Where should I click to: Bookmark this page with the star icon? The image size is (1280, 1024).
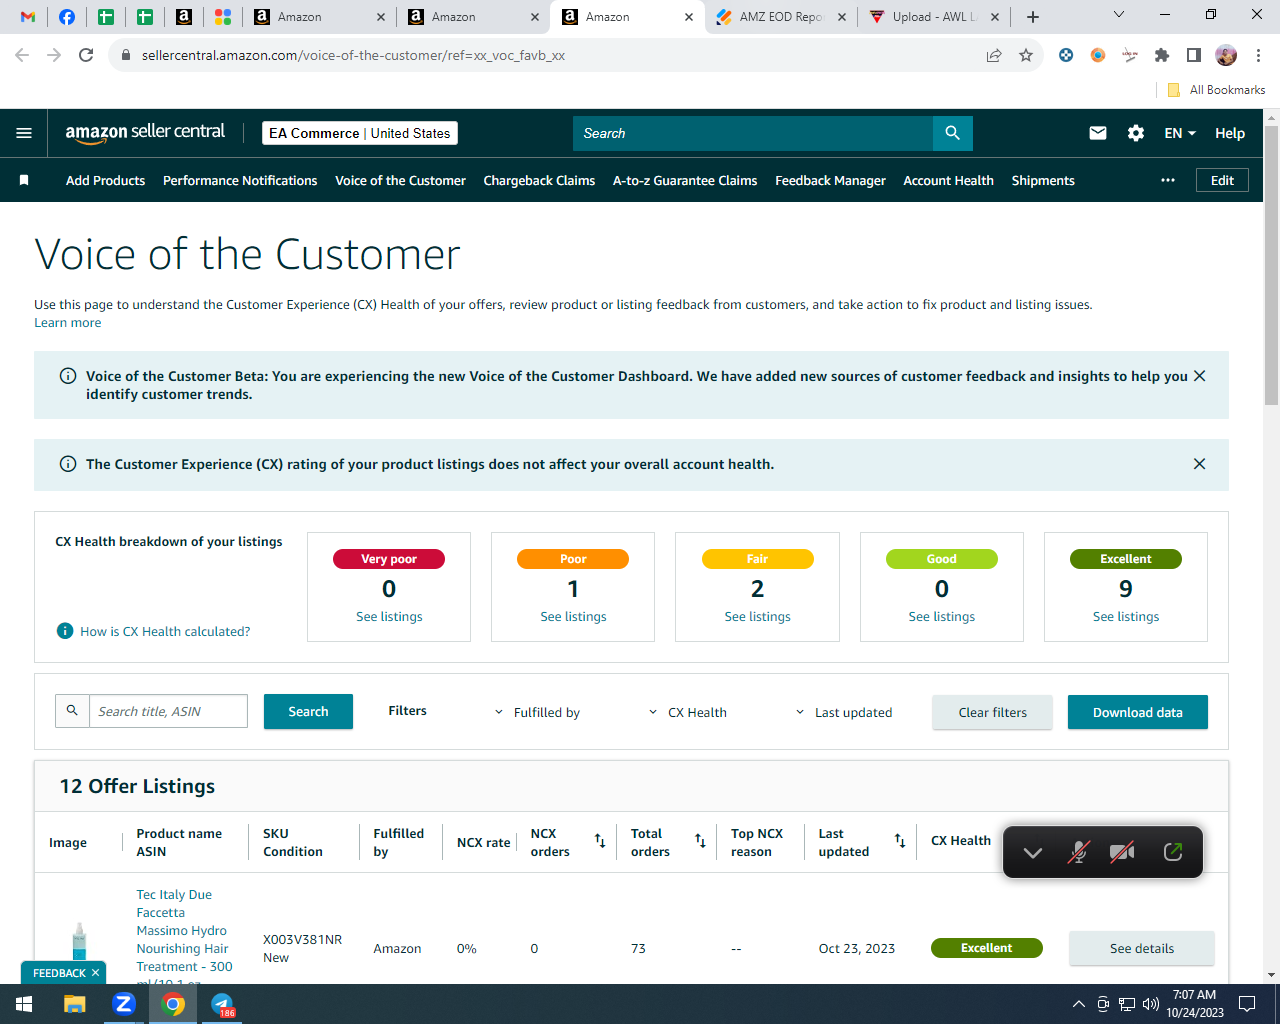click(1026, 55)
